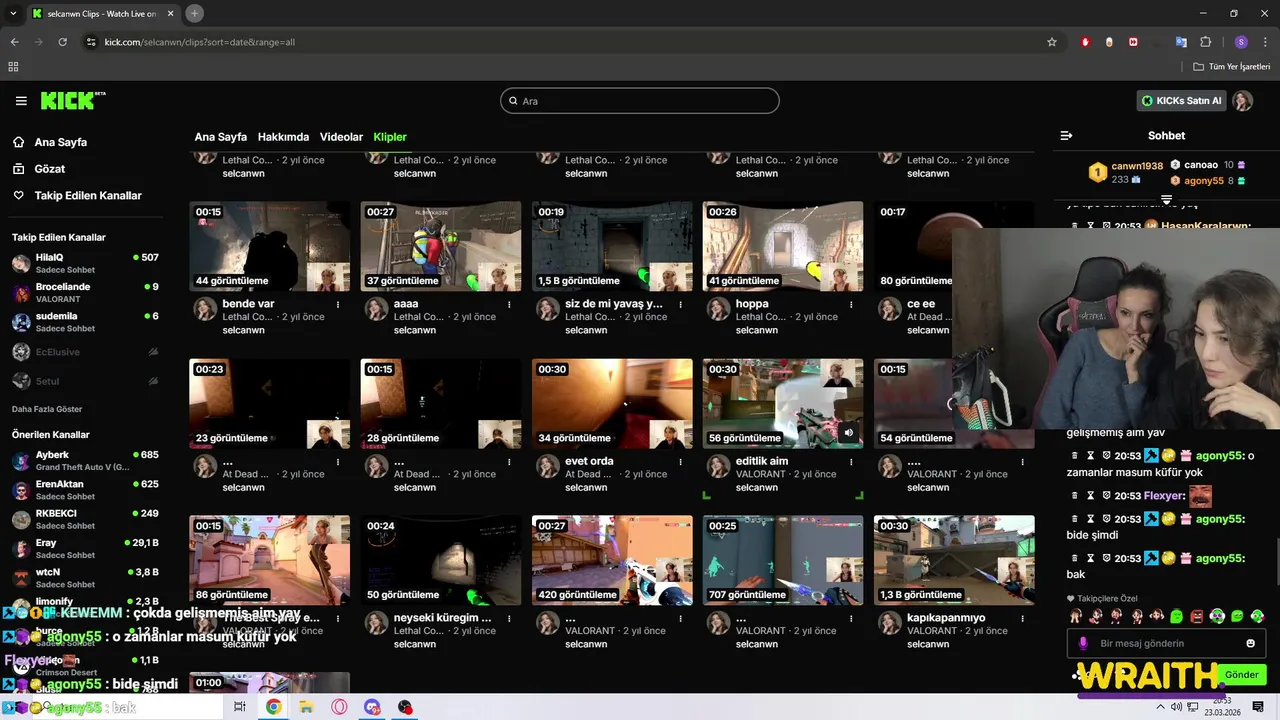
Task: Open options for 'neyseki küregim' clip
Action: [509, 618]
